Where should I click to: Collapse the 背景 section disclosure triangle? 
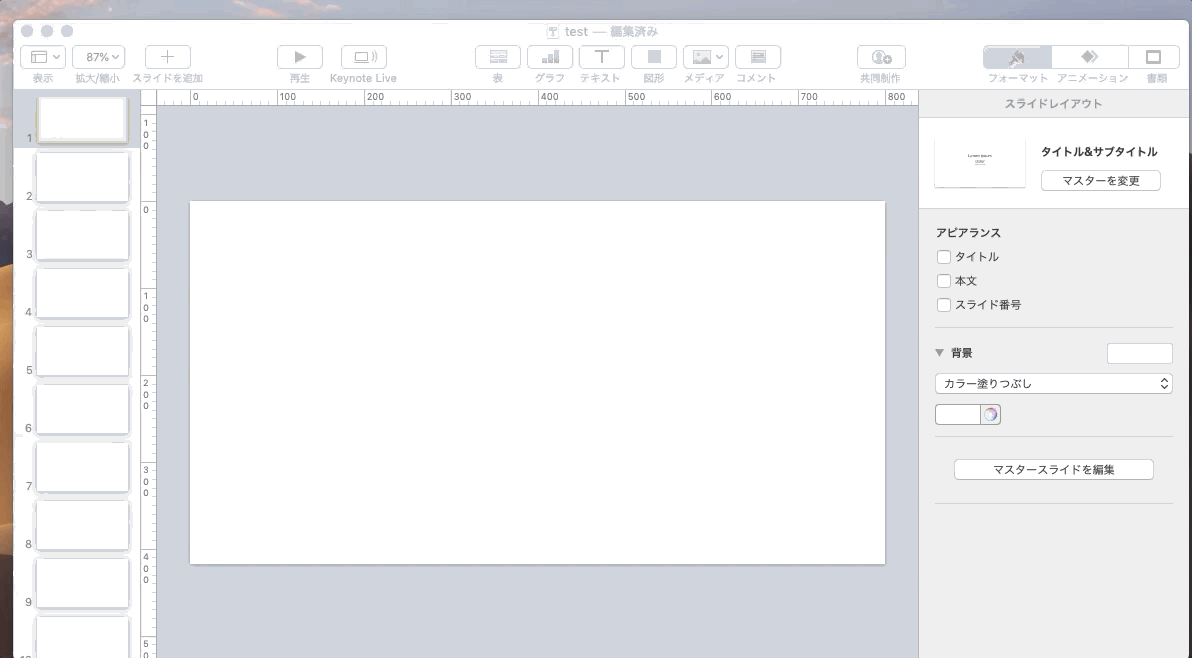pos(940,353)
